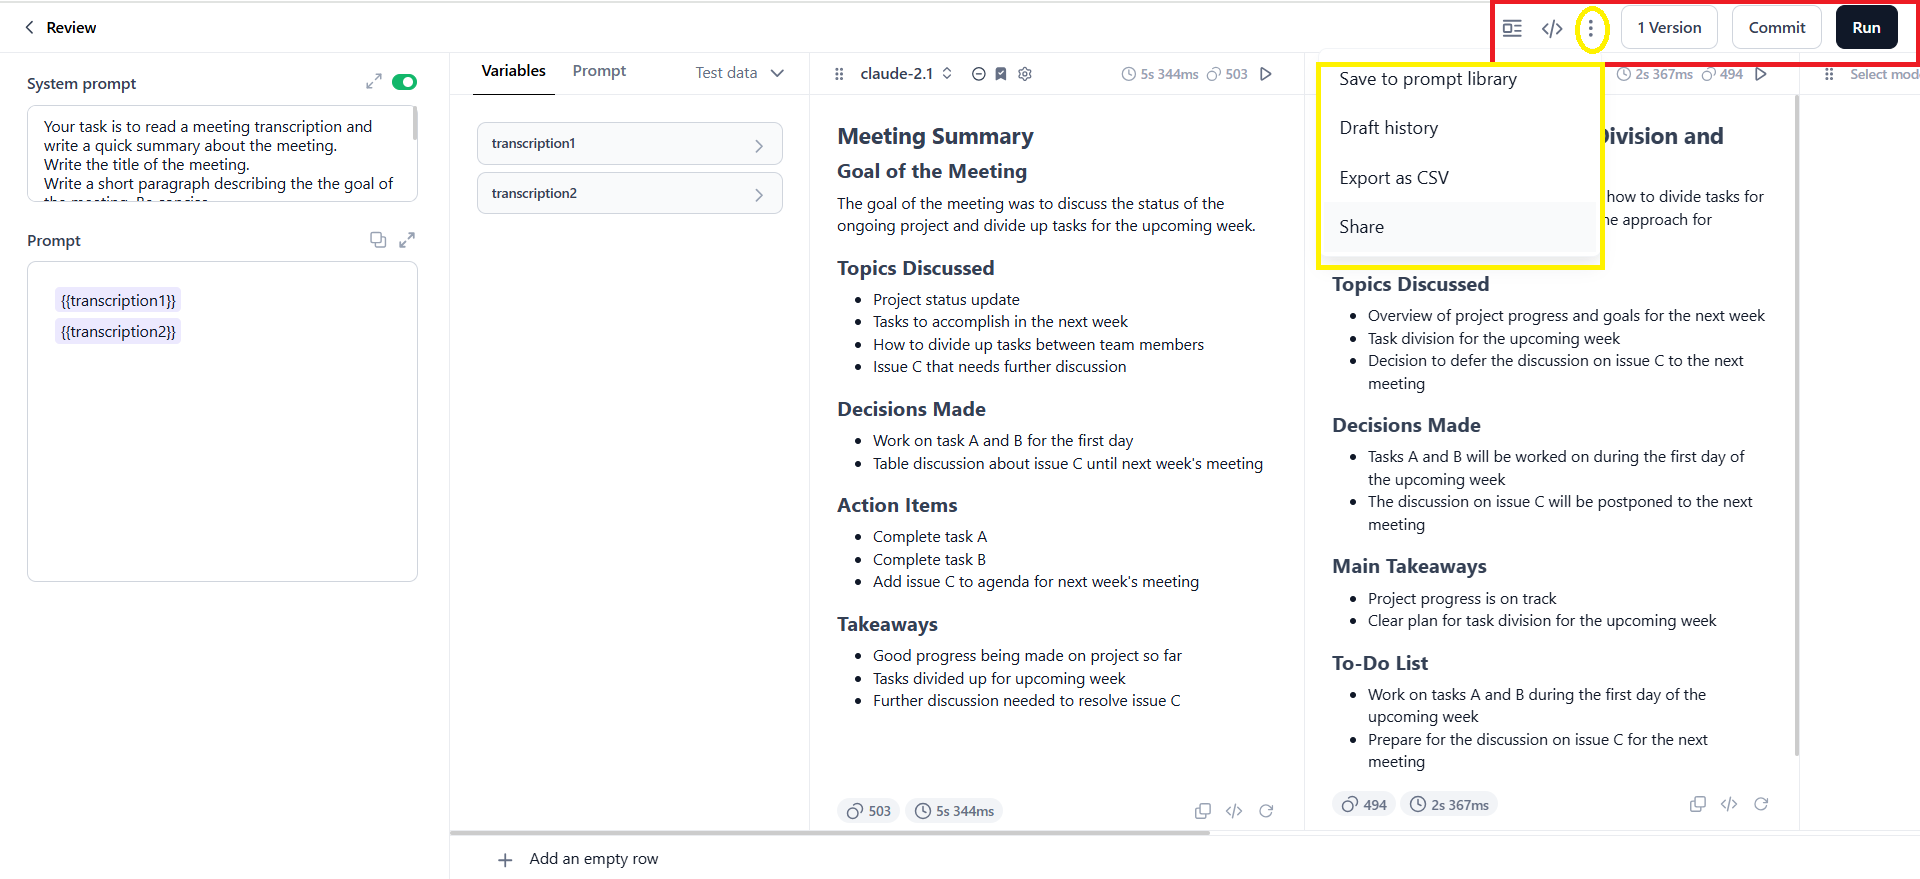Toggle the System prompt switch off
The width and height of the screenshot is (1920, 879).
[404, 82]
